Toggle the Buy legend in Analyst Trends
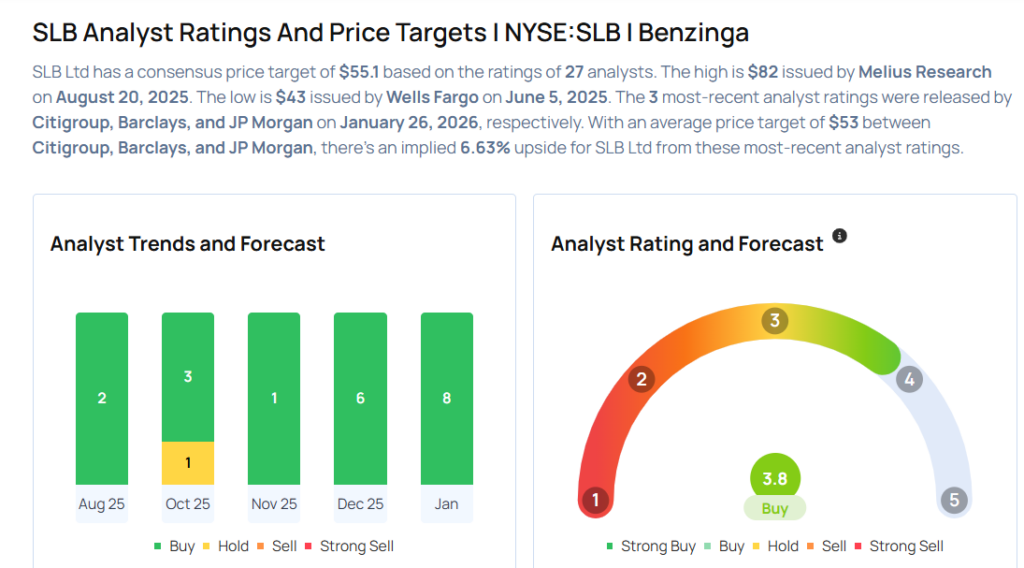Viewport: 1024px width, 568px height. 173,546
